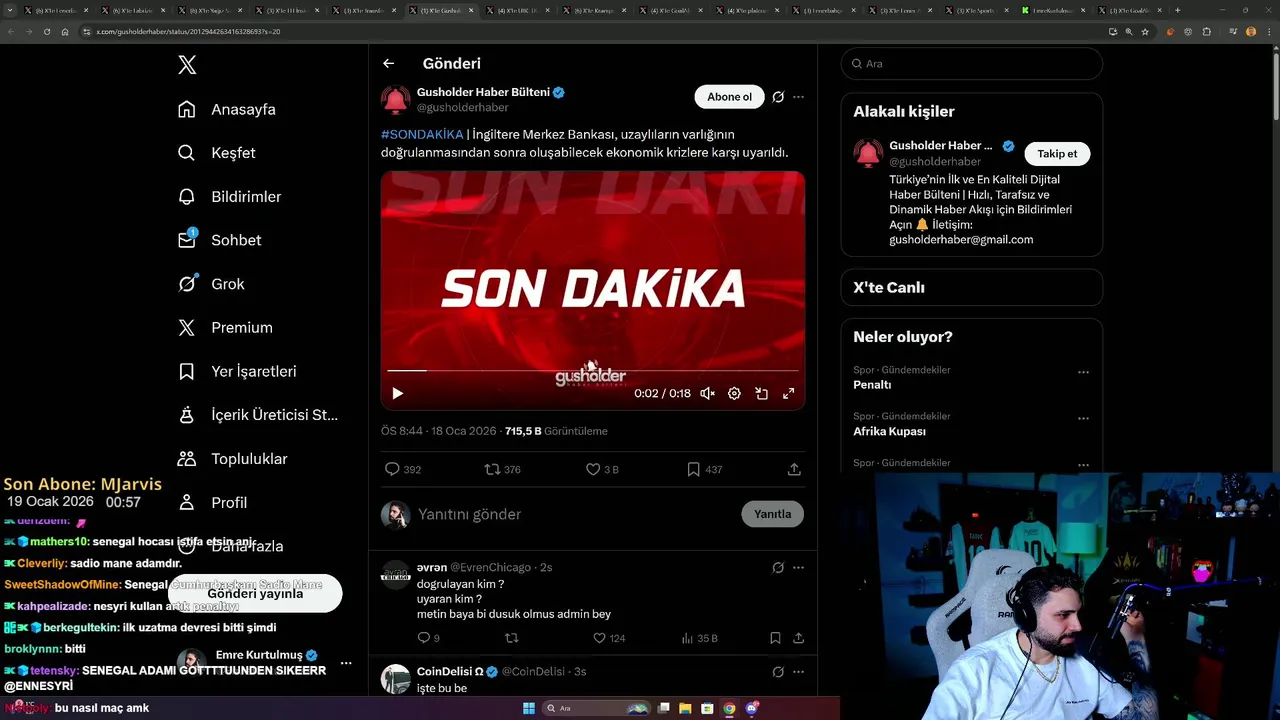Open more menu on CoinDelisi reply
Screen dimensions: 1280x720
pyautogui.click(x=798, y=672)
